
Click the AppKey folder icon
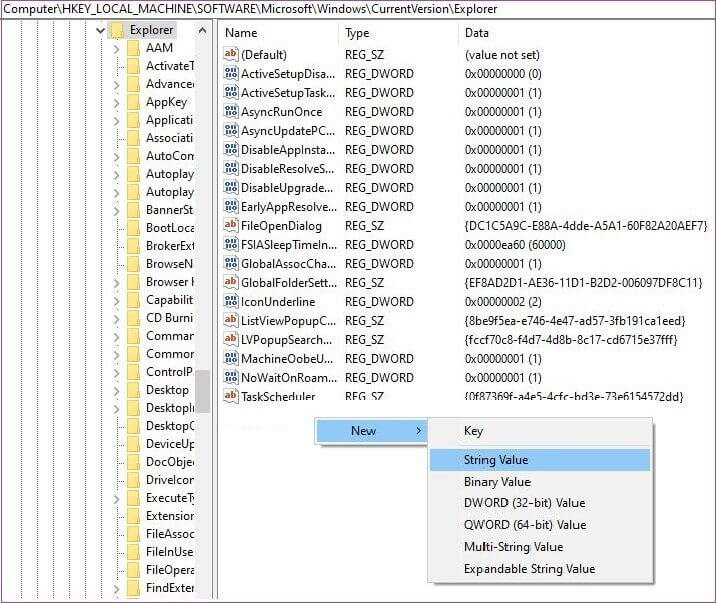133,102
